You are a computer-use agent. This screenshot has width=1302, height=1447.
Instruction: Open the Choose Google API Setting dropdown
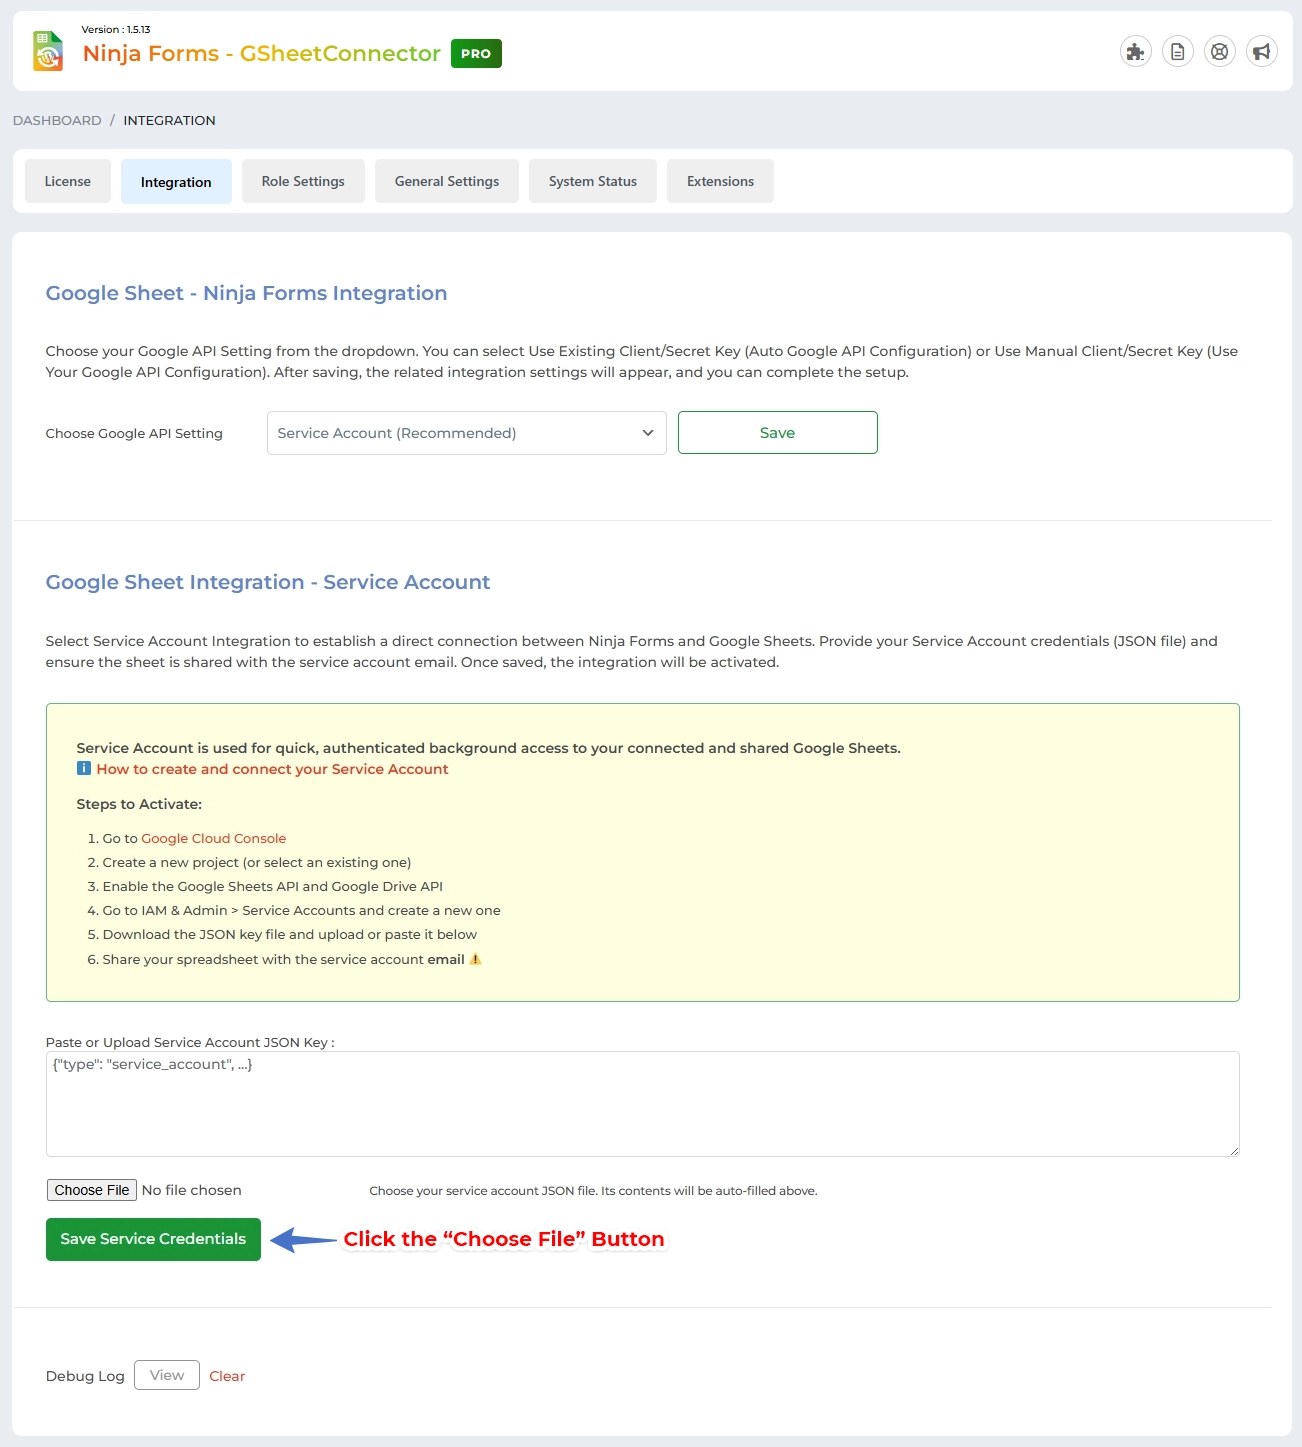(x=466, y=432)
